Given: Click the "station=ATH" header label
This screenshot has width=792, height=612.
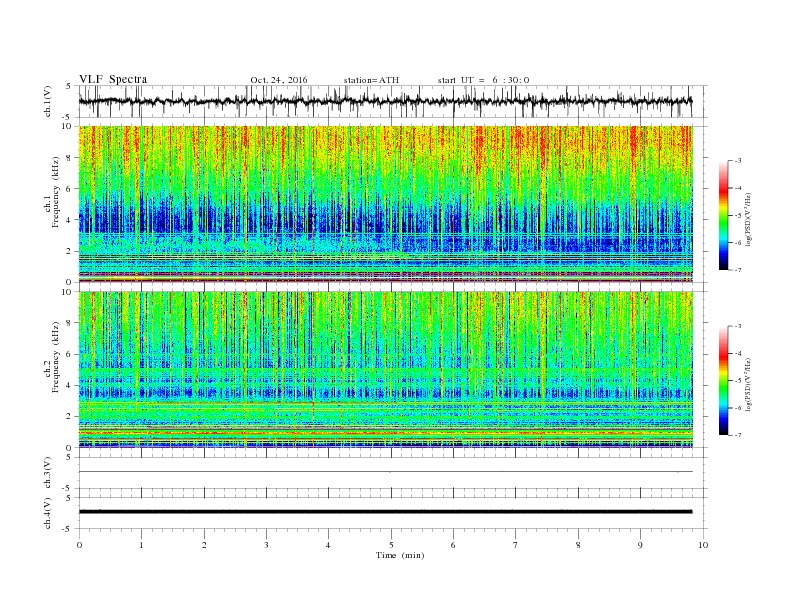Looking at the screenshot, I should pos(371,80).
